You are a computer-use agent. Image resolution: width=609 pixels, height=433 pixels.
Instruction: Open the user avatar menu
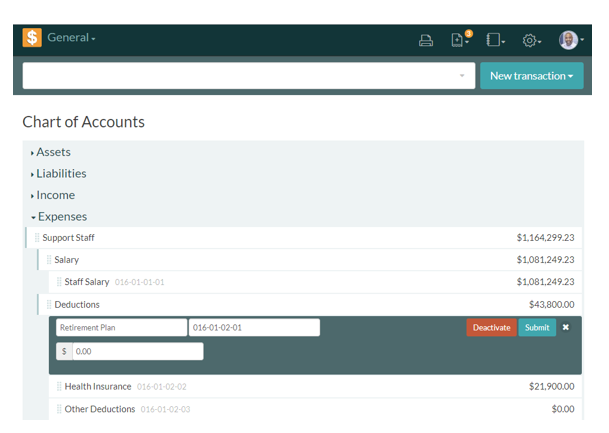pos(570,40)
